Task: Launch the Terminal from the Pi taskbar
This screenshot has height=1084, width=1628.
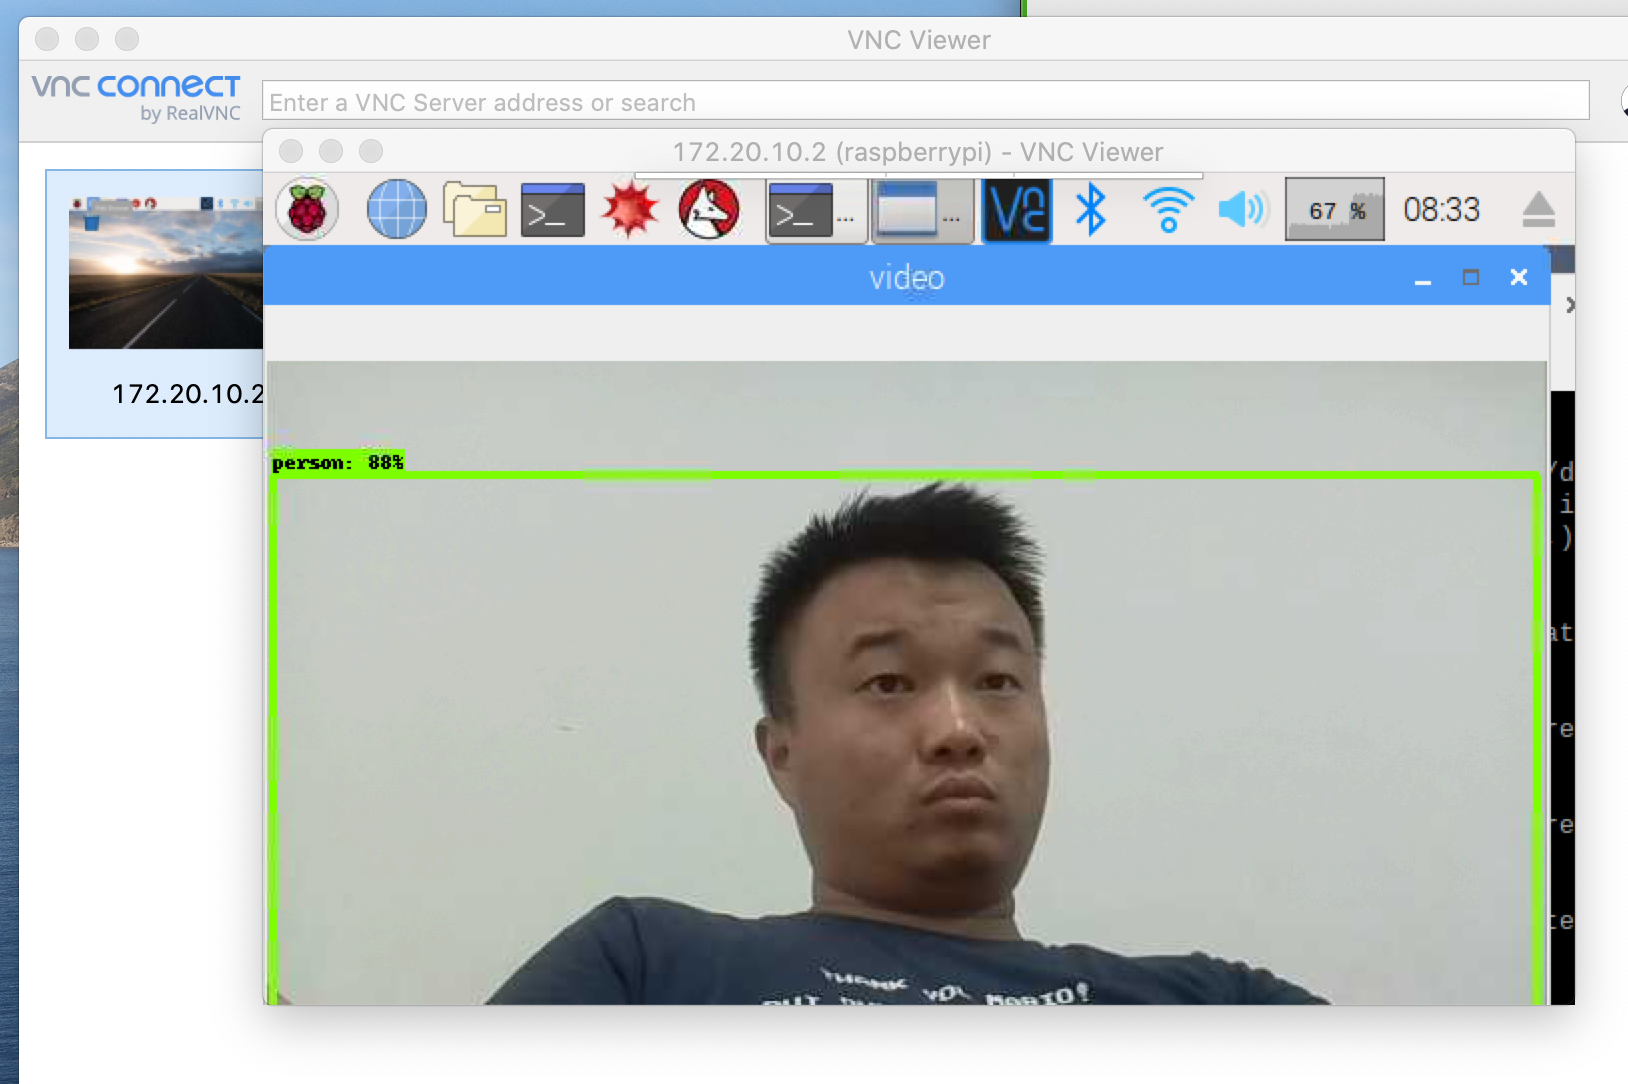Action: [x=553, y=210]
